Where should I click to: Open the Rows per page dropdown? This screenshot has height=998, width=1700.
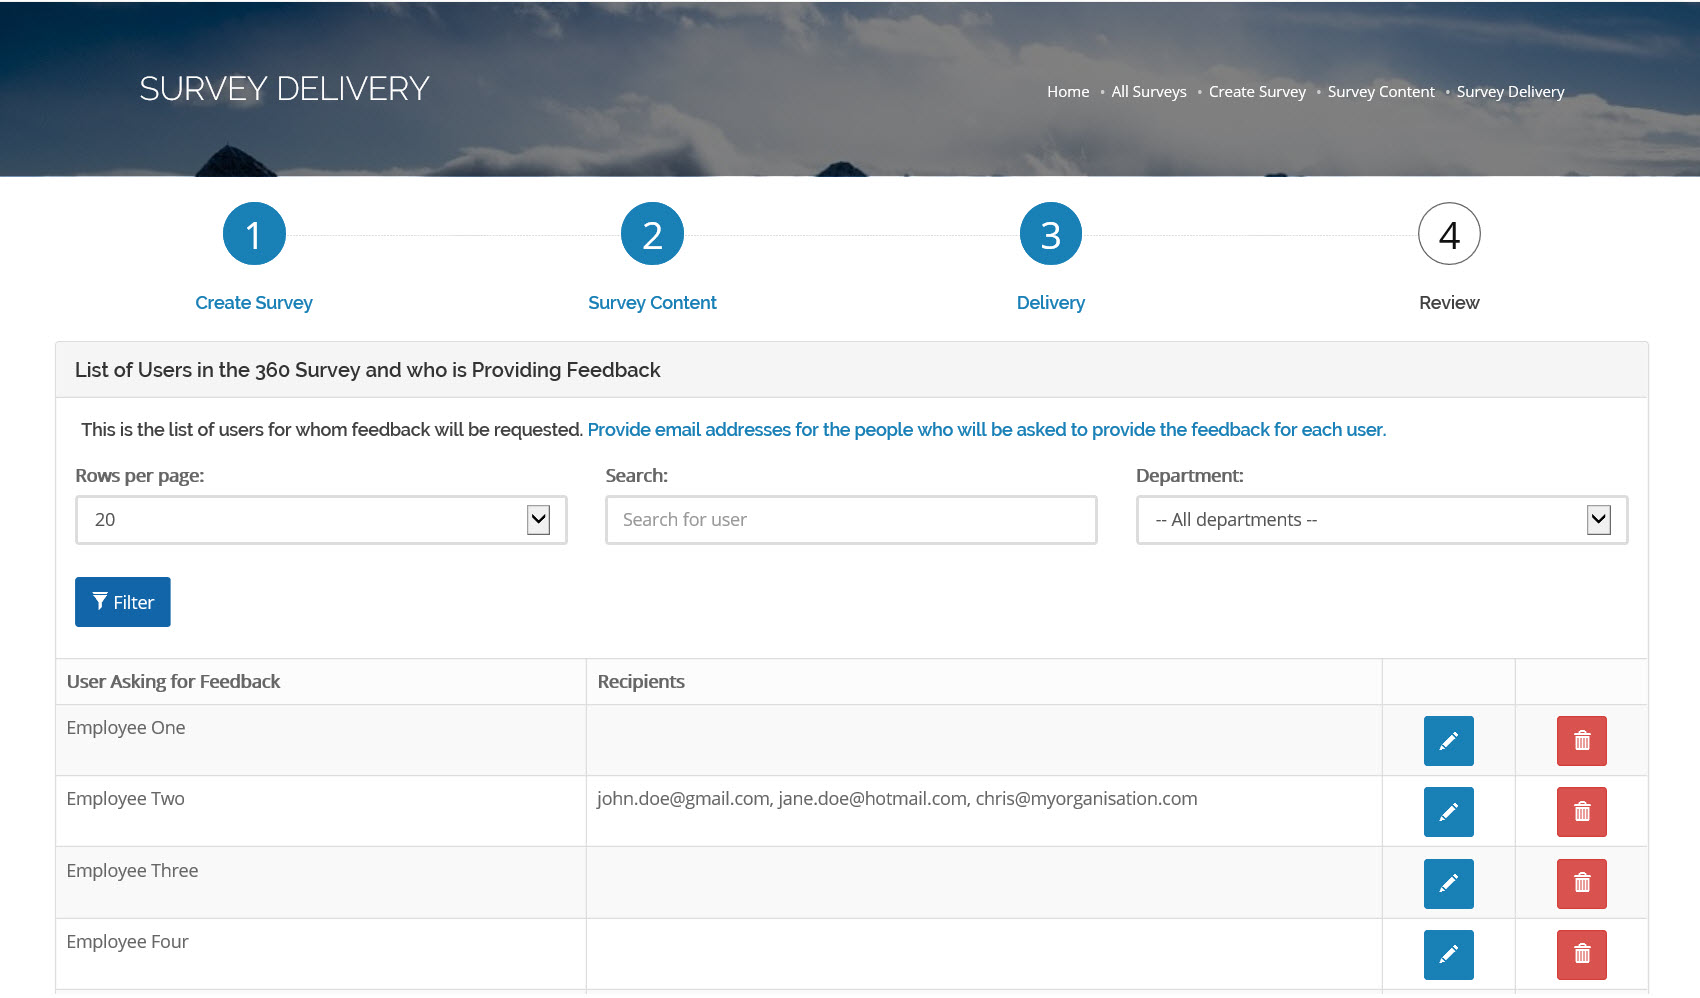pos(321,520)
